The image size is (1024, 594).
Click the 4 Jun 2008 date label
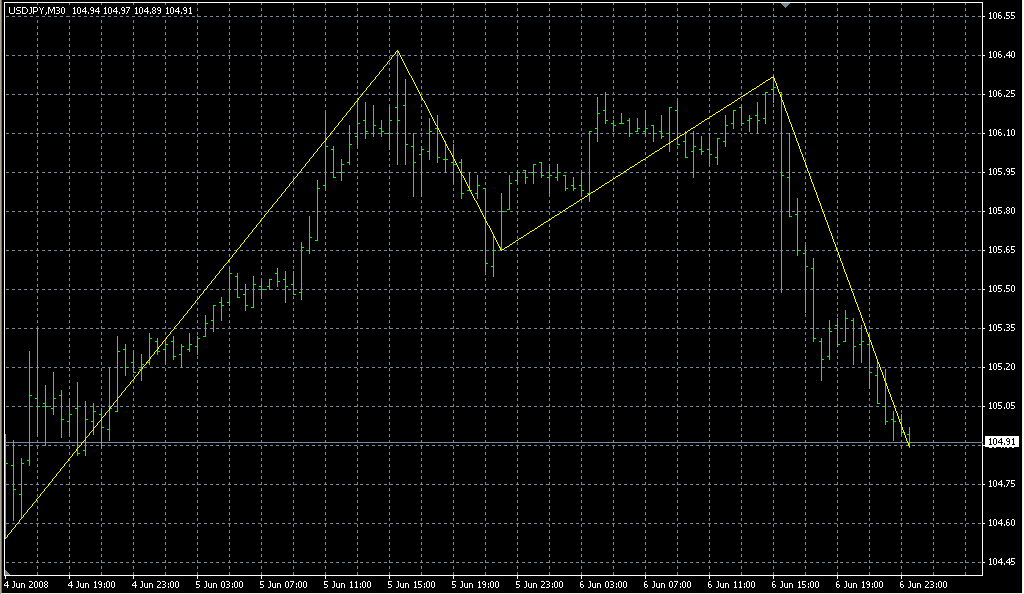click(x=27, y=585)
